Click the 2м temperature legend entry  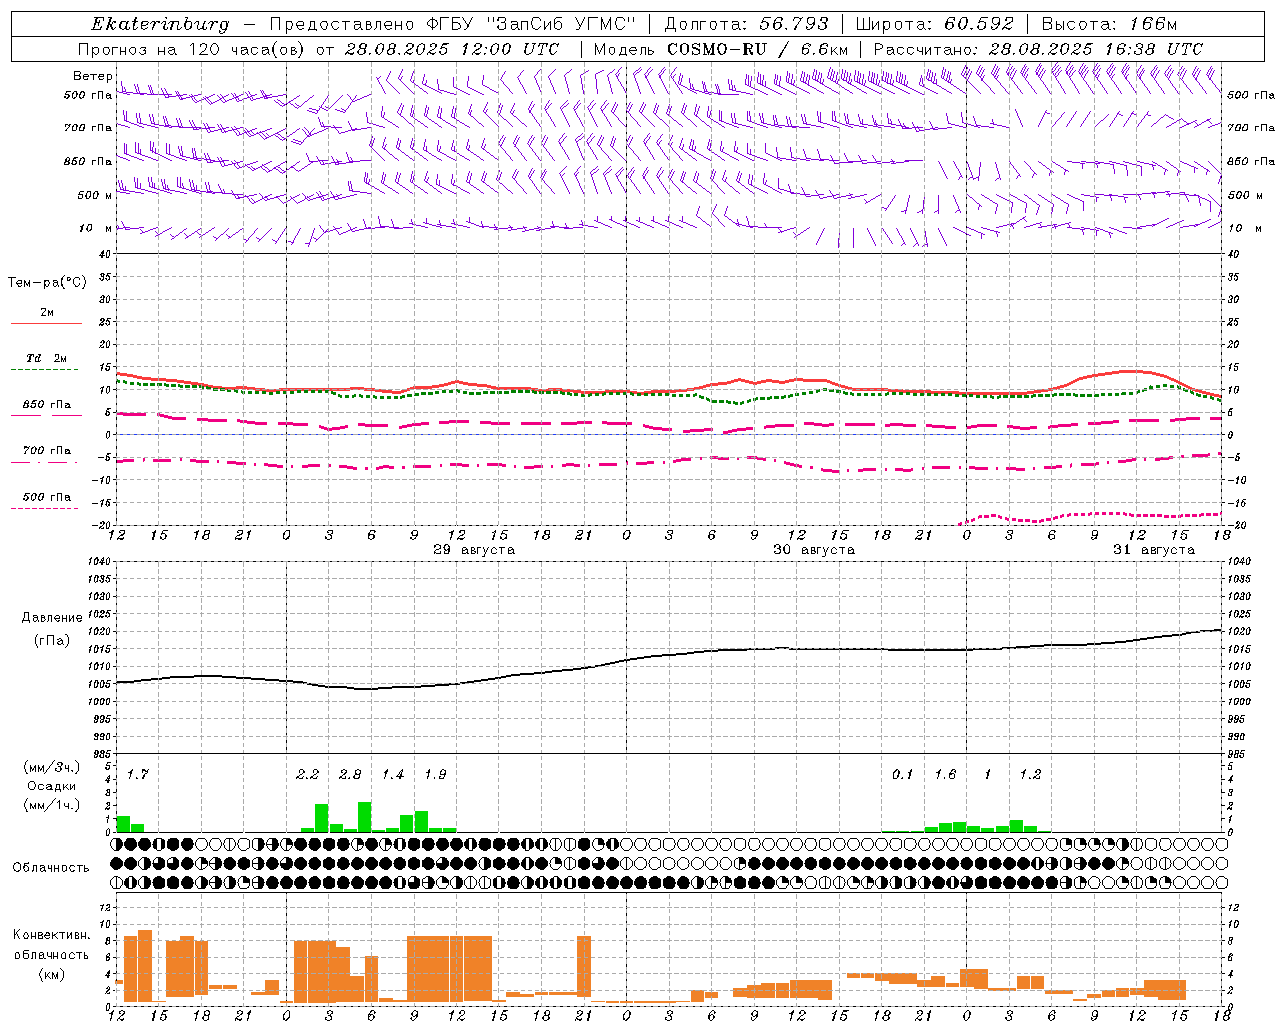tap(47, 313)
